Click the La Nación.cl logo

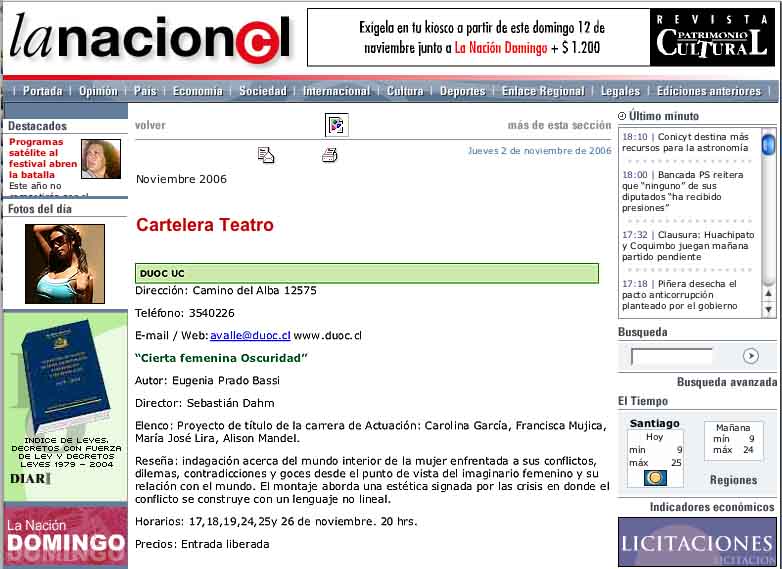[x=149, y=37]
